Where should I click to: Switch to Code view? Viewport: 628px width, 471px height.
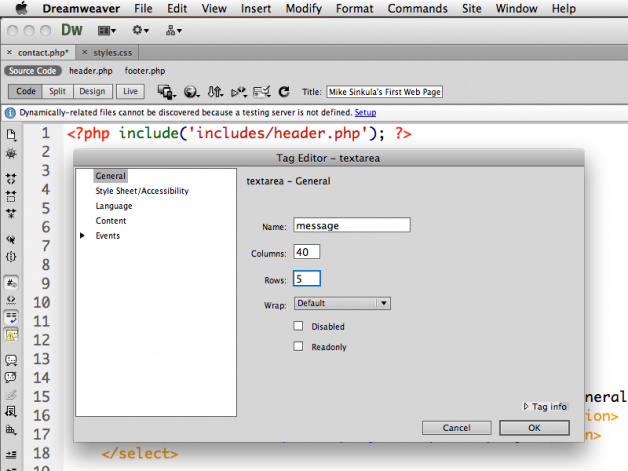26,91
